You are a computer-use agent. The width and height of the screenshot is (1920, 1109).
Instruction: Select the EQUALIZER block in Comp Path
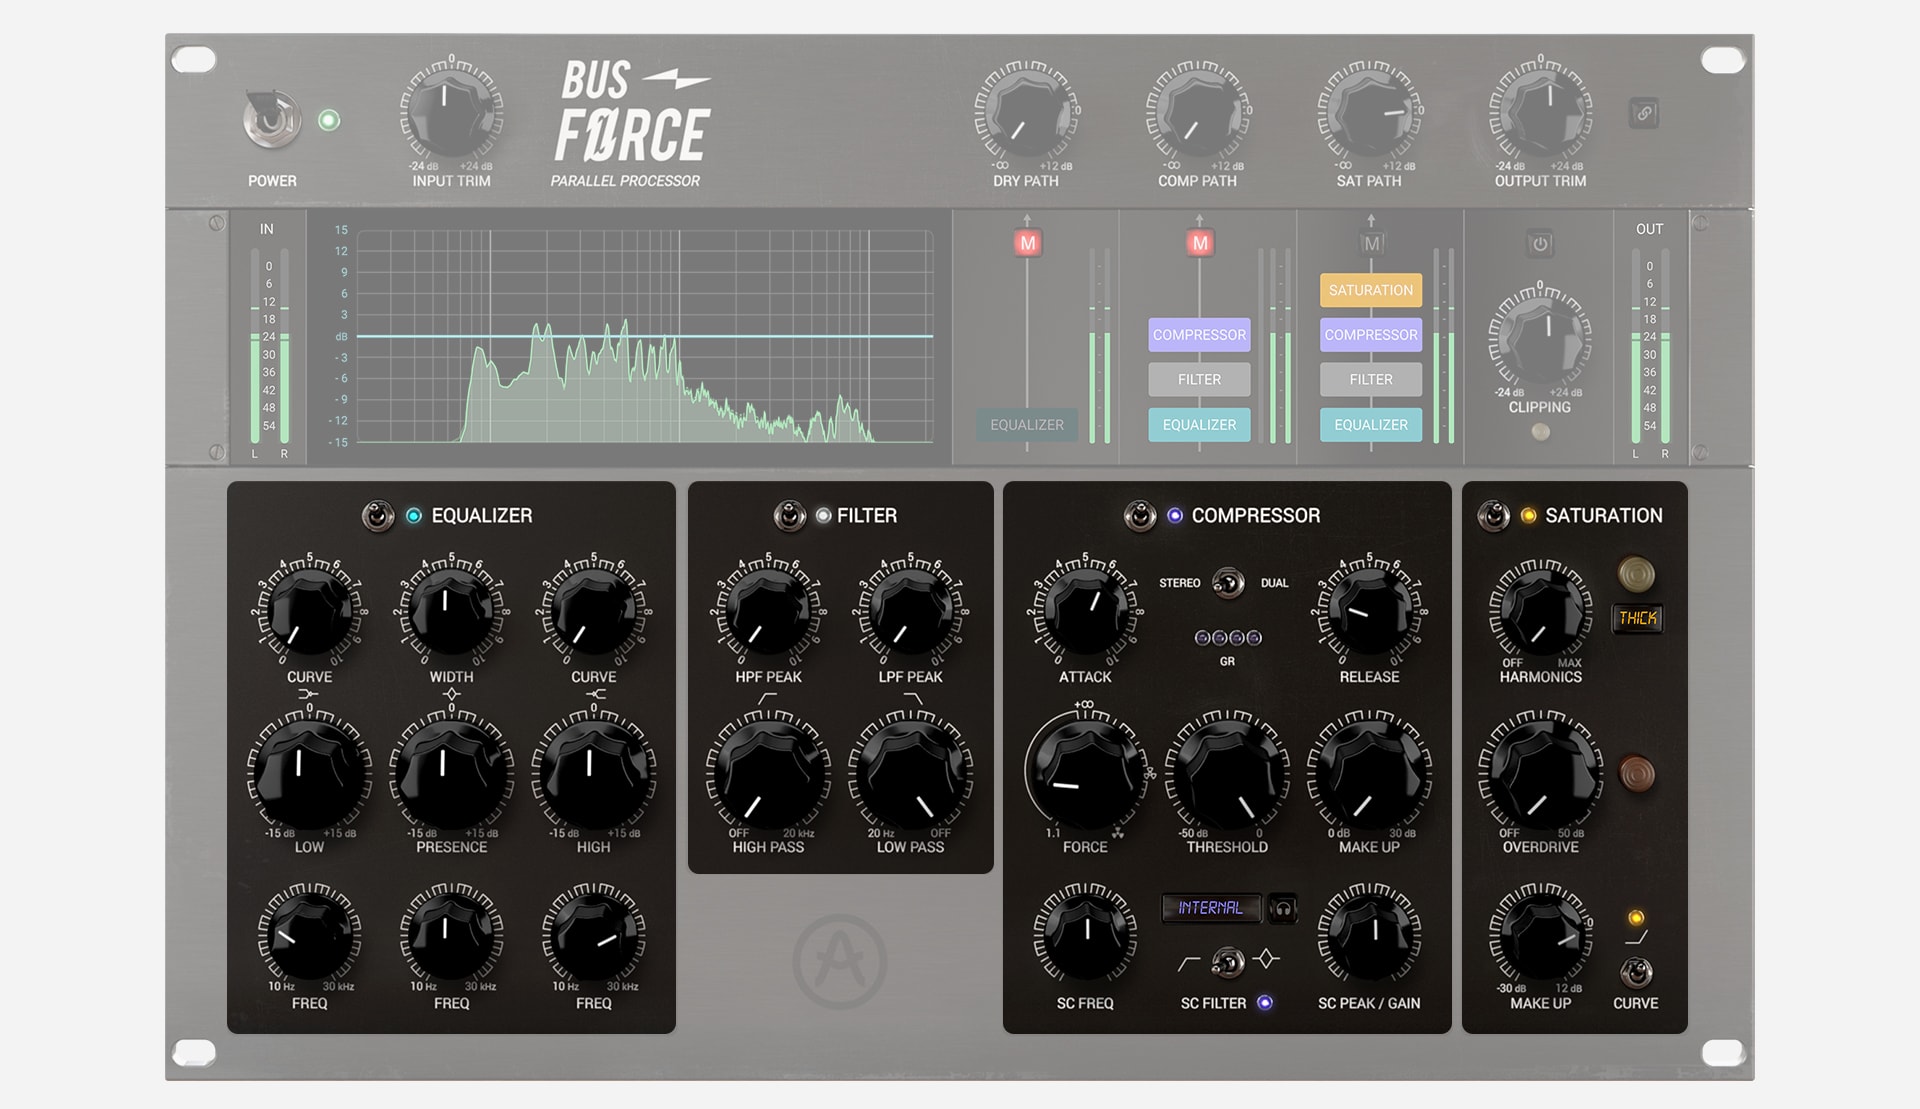(1199, 425)
